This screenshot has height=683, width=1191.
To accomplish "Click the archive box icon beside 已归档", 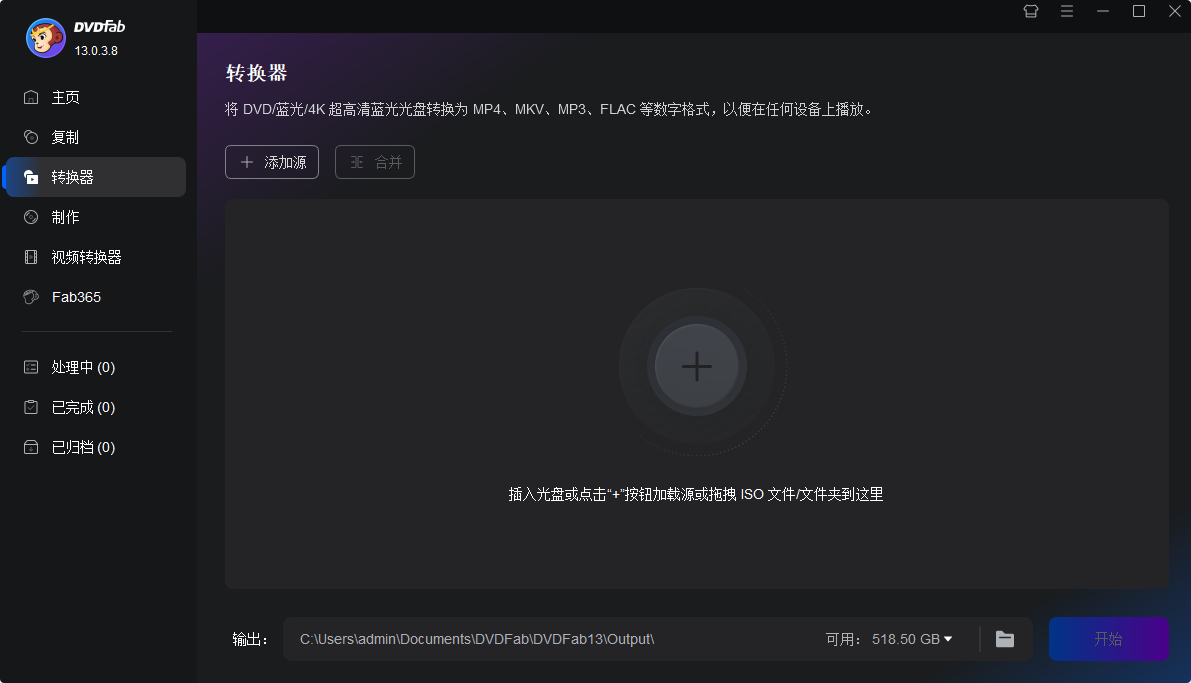I will (31, 447).
